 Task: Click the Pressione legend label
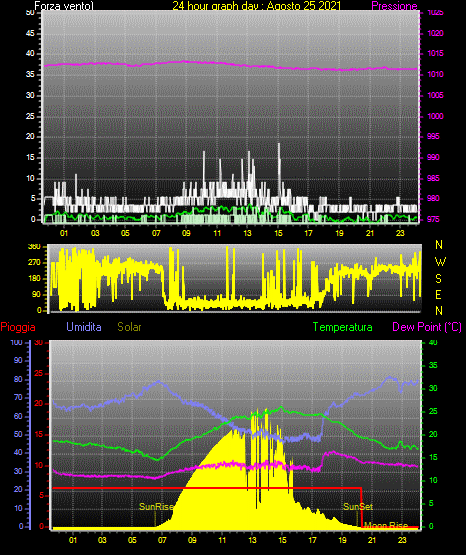394,6
